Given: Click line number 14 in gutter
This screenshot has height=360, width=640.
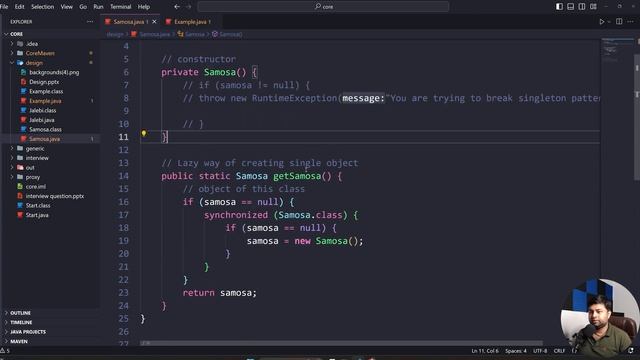Looking at the screenshot, I should click(123, 176).
